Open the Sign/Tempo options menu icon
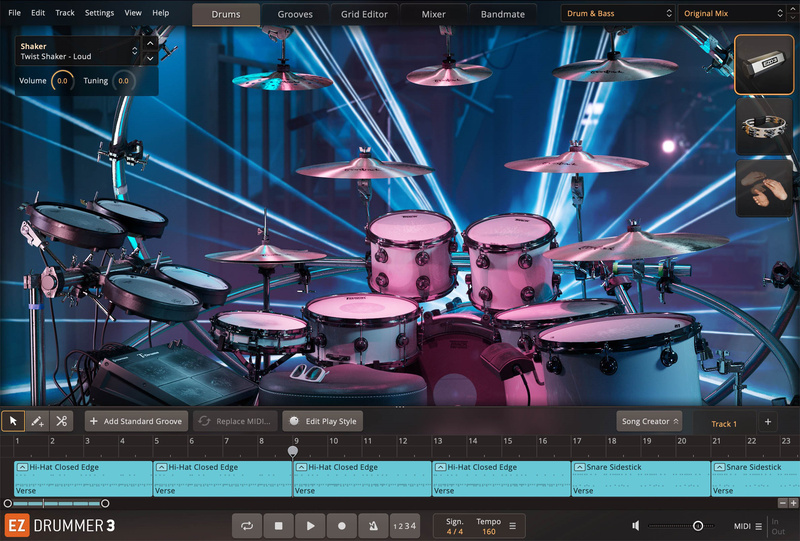The height and width of the screenshot is (541, 800). pos(513,526)
